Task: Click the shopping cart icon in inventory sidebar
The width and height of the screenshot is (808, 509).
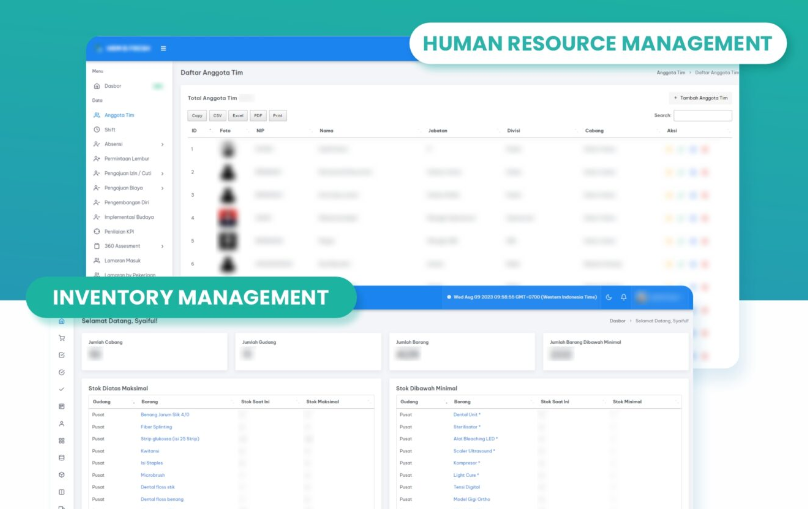Action: [61, 338]
